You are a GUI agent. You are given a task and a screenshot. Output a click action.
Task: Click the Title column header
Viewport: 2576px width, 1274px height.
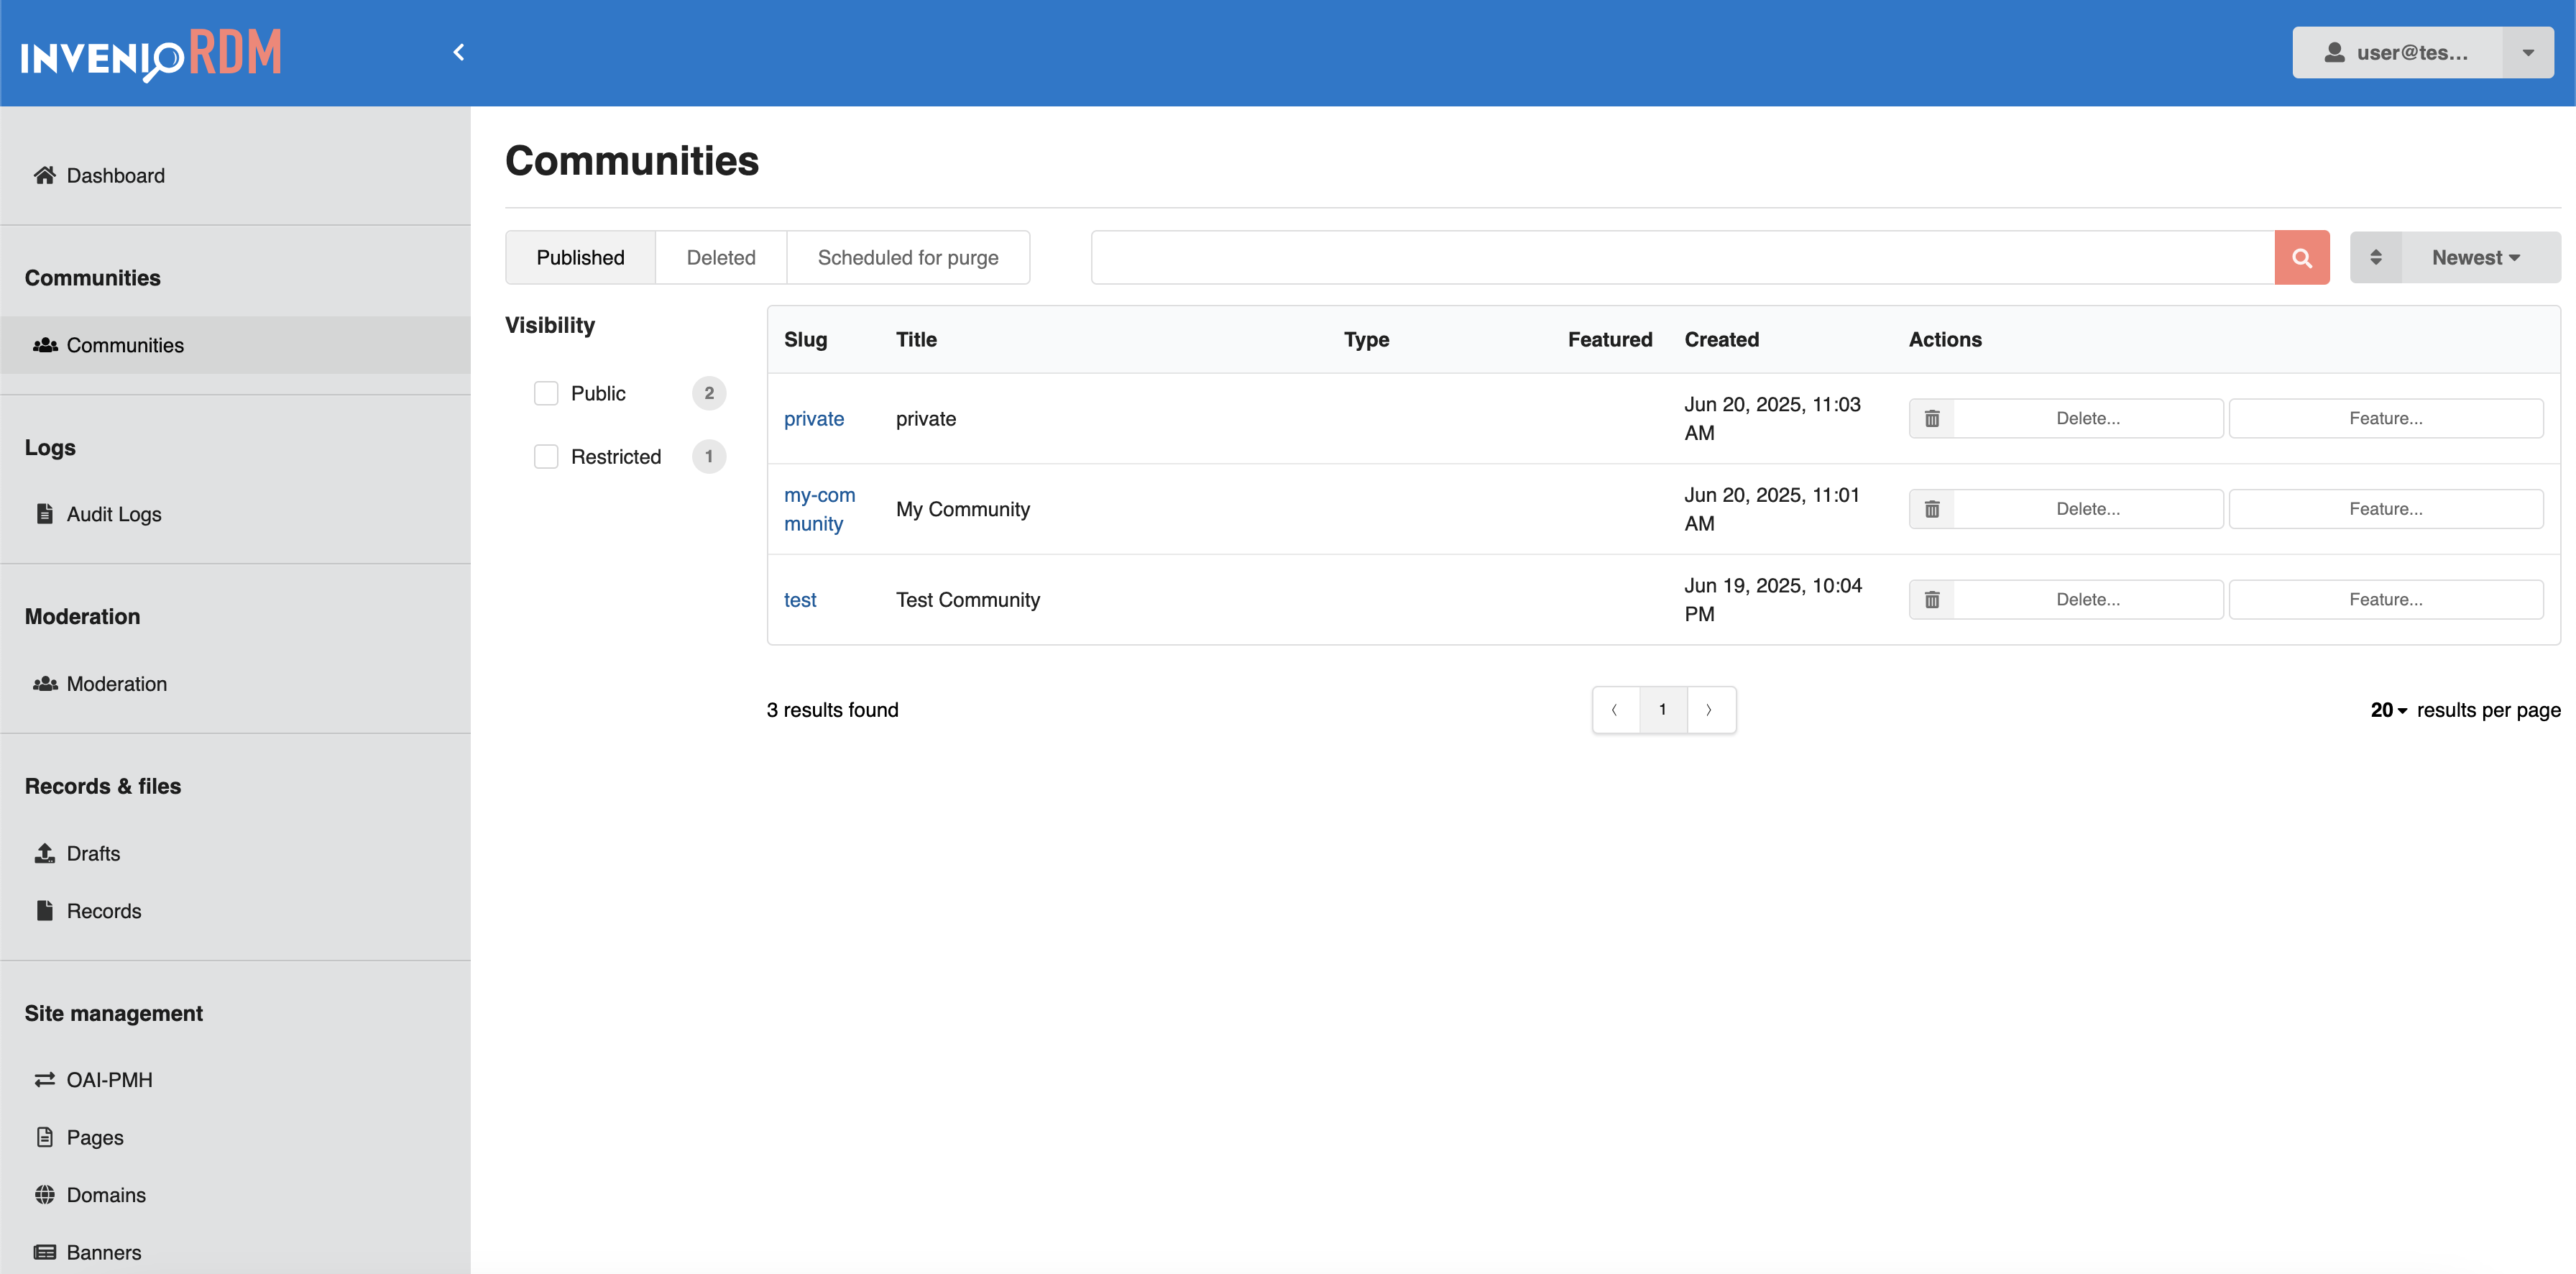[916, 340]
